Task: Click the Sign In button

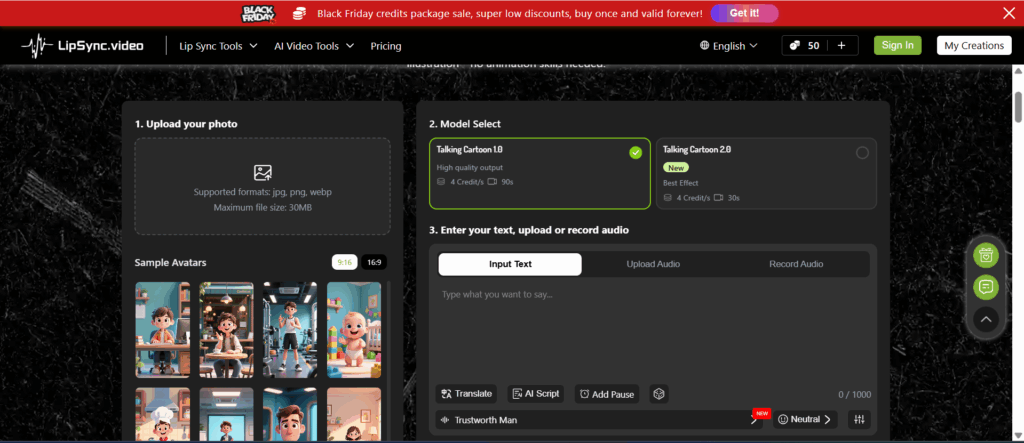Action: pyautogui.click(x=897, y=45)
